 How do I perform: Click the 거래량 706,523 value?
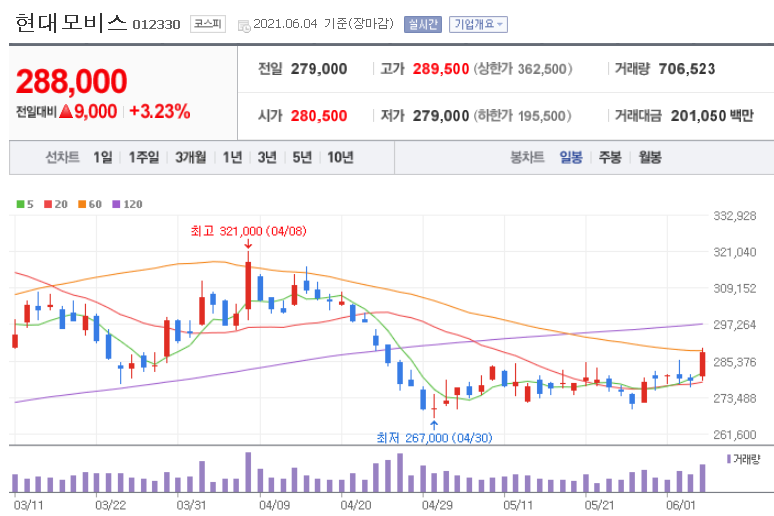(x=687, y=69)
